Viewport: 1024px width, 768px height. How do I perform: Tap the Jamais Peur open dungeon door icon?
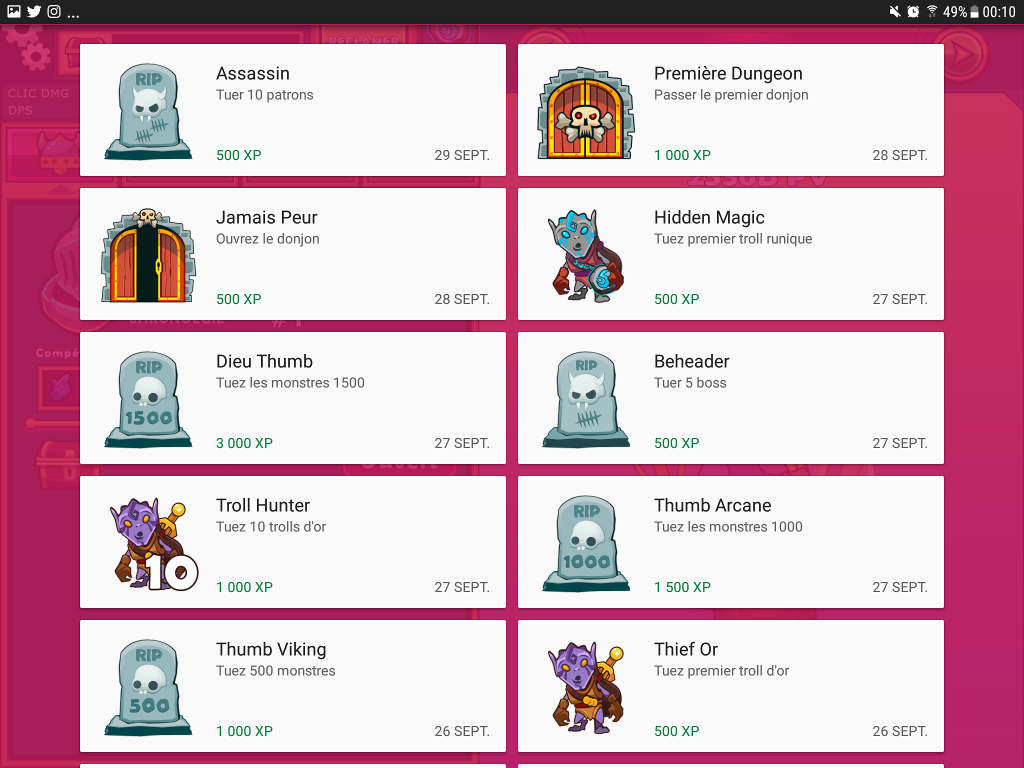pos(148,255)
